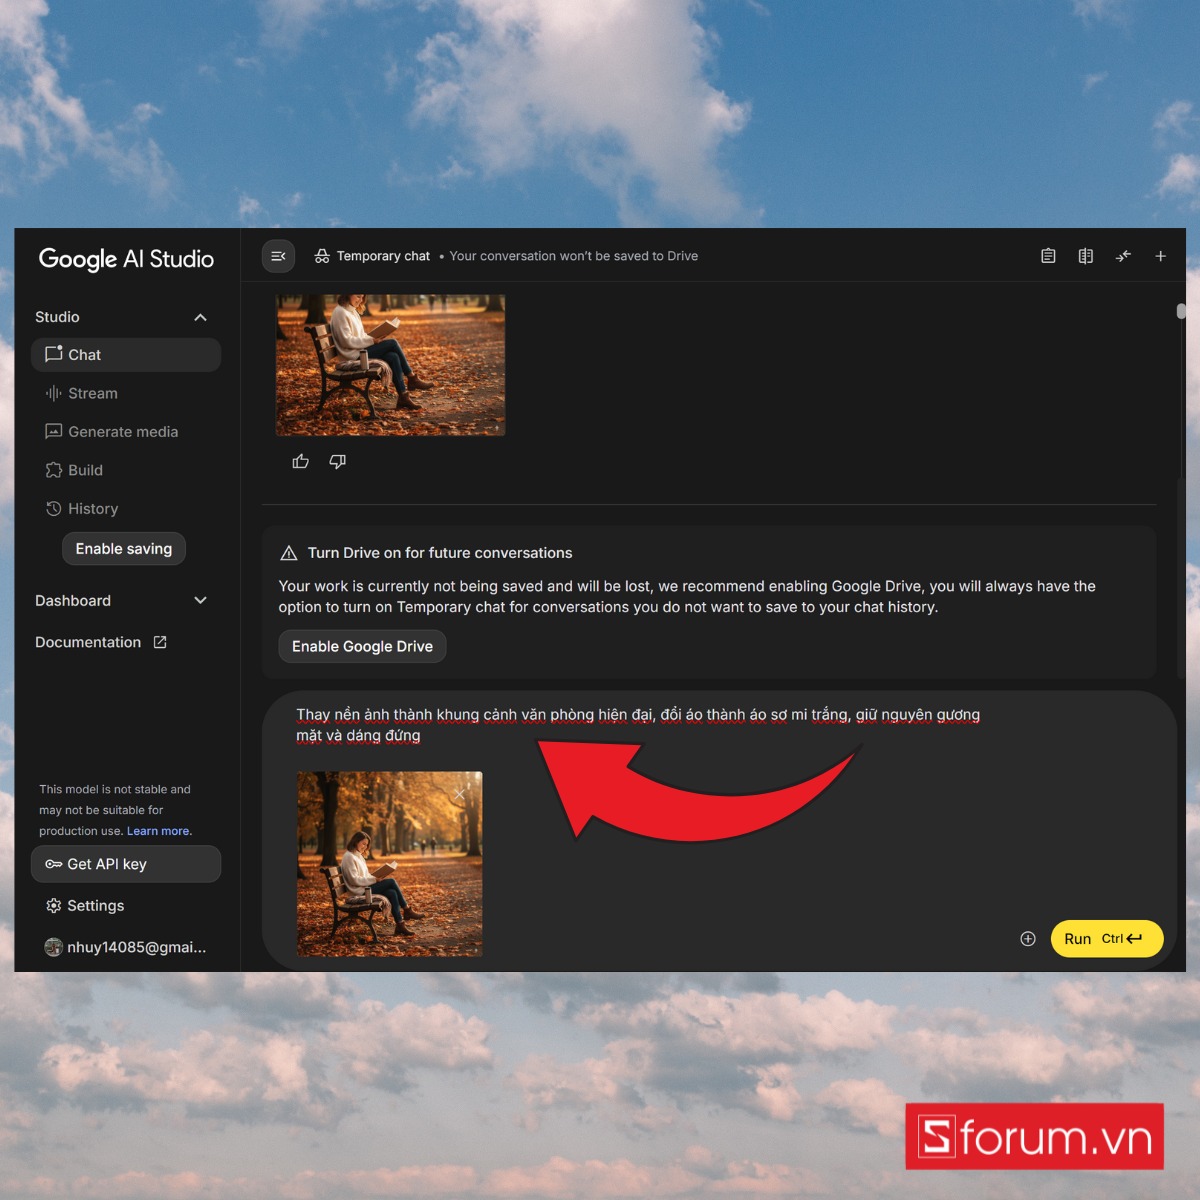Click the Enable Google Drive button

[x=362, y=646]
